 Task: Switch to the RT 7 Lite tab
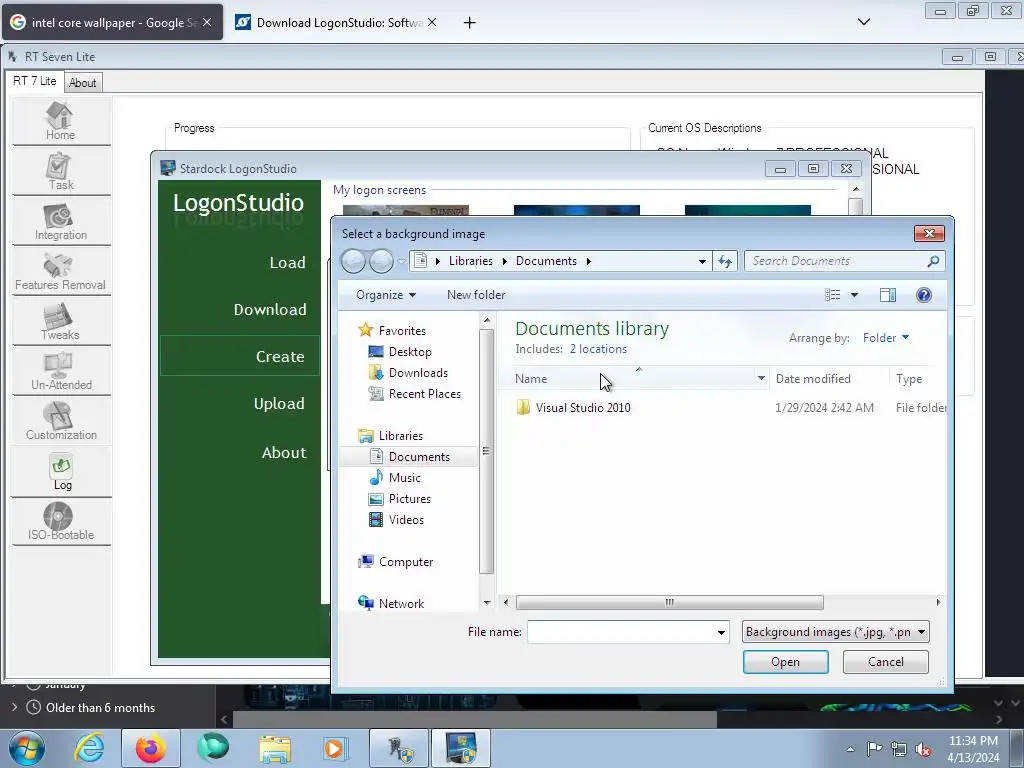pyautogui.click(x=35, y=81)
